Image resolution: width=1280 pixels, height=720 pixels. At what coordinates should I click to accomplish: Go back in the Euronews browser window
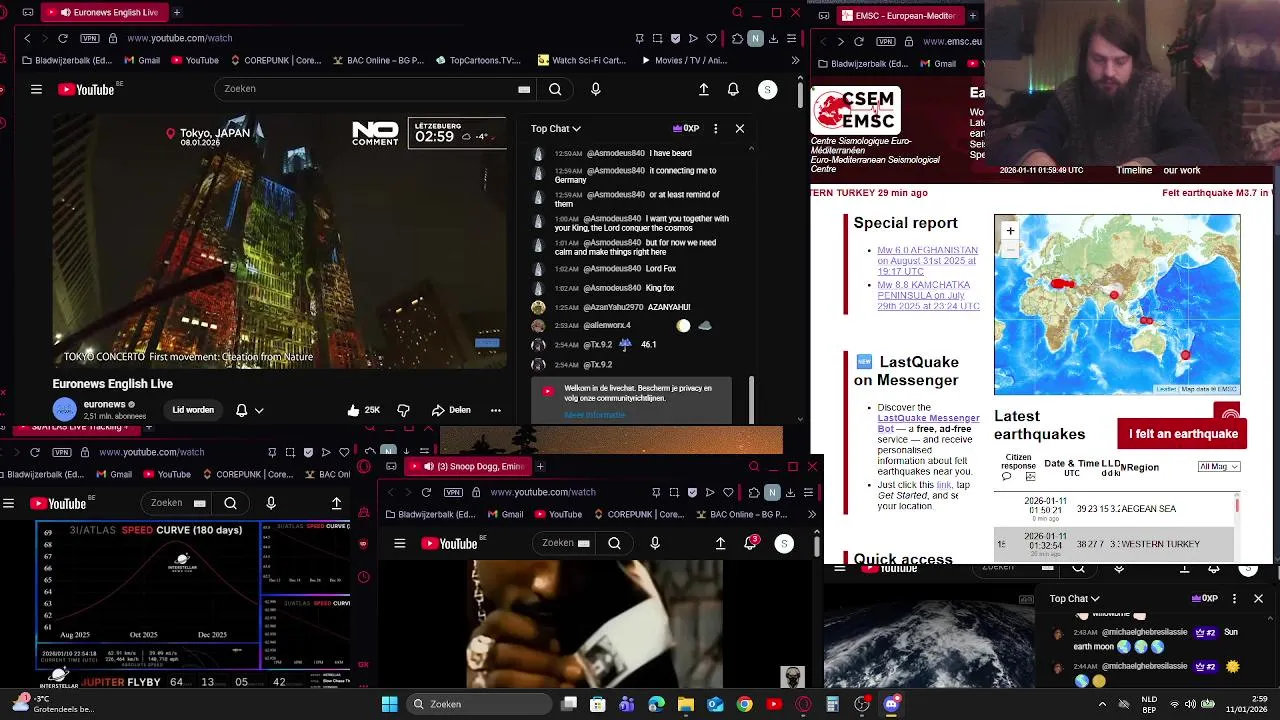tap(27, 38)
